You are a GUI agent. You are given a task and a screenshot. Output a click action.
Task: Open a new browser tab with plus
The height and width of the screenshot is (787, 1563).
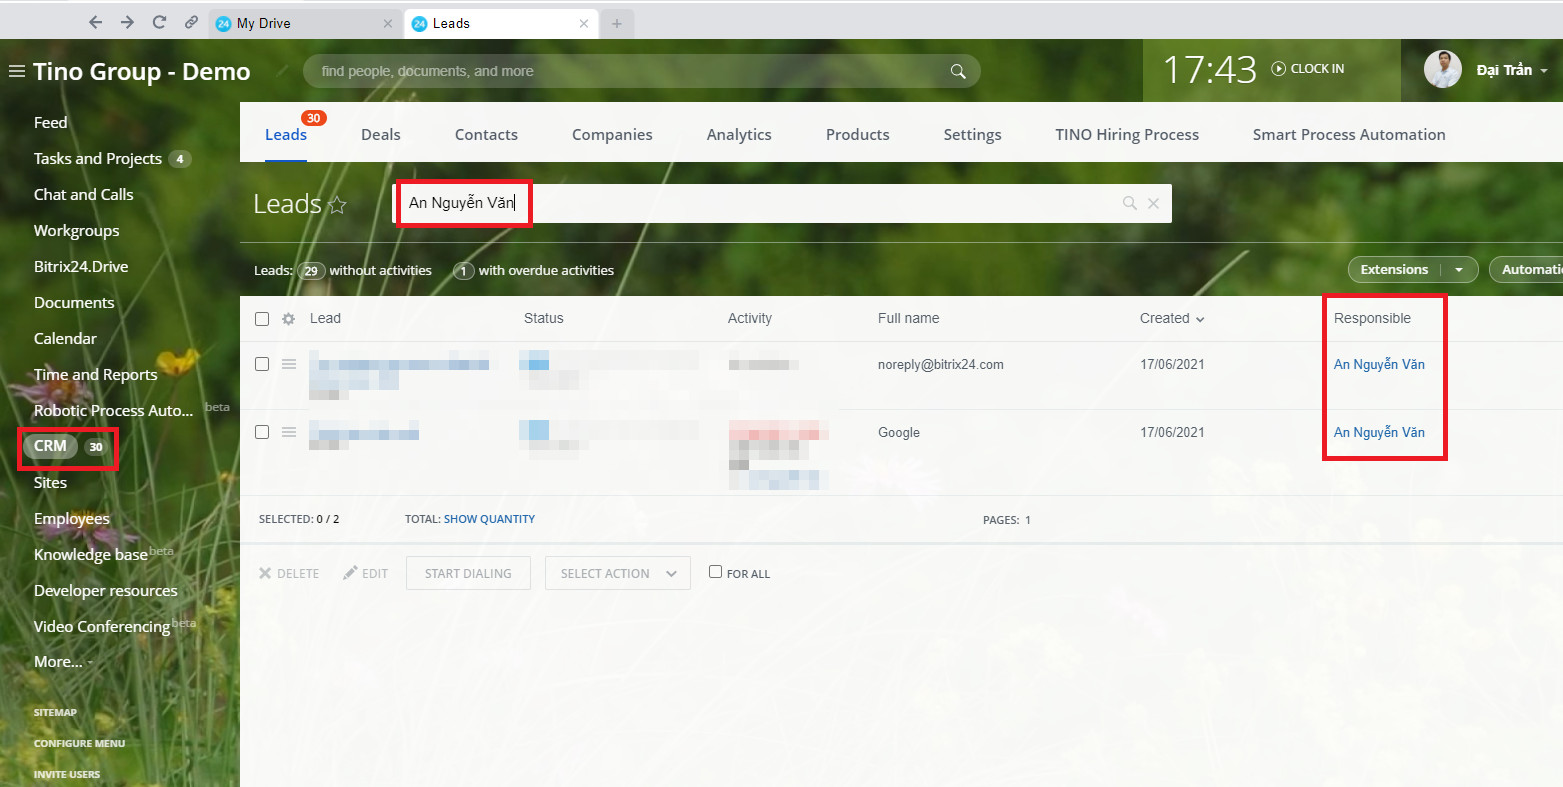[617, 24]
